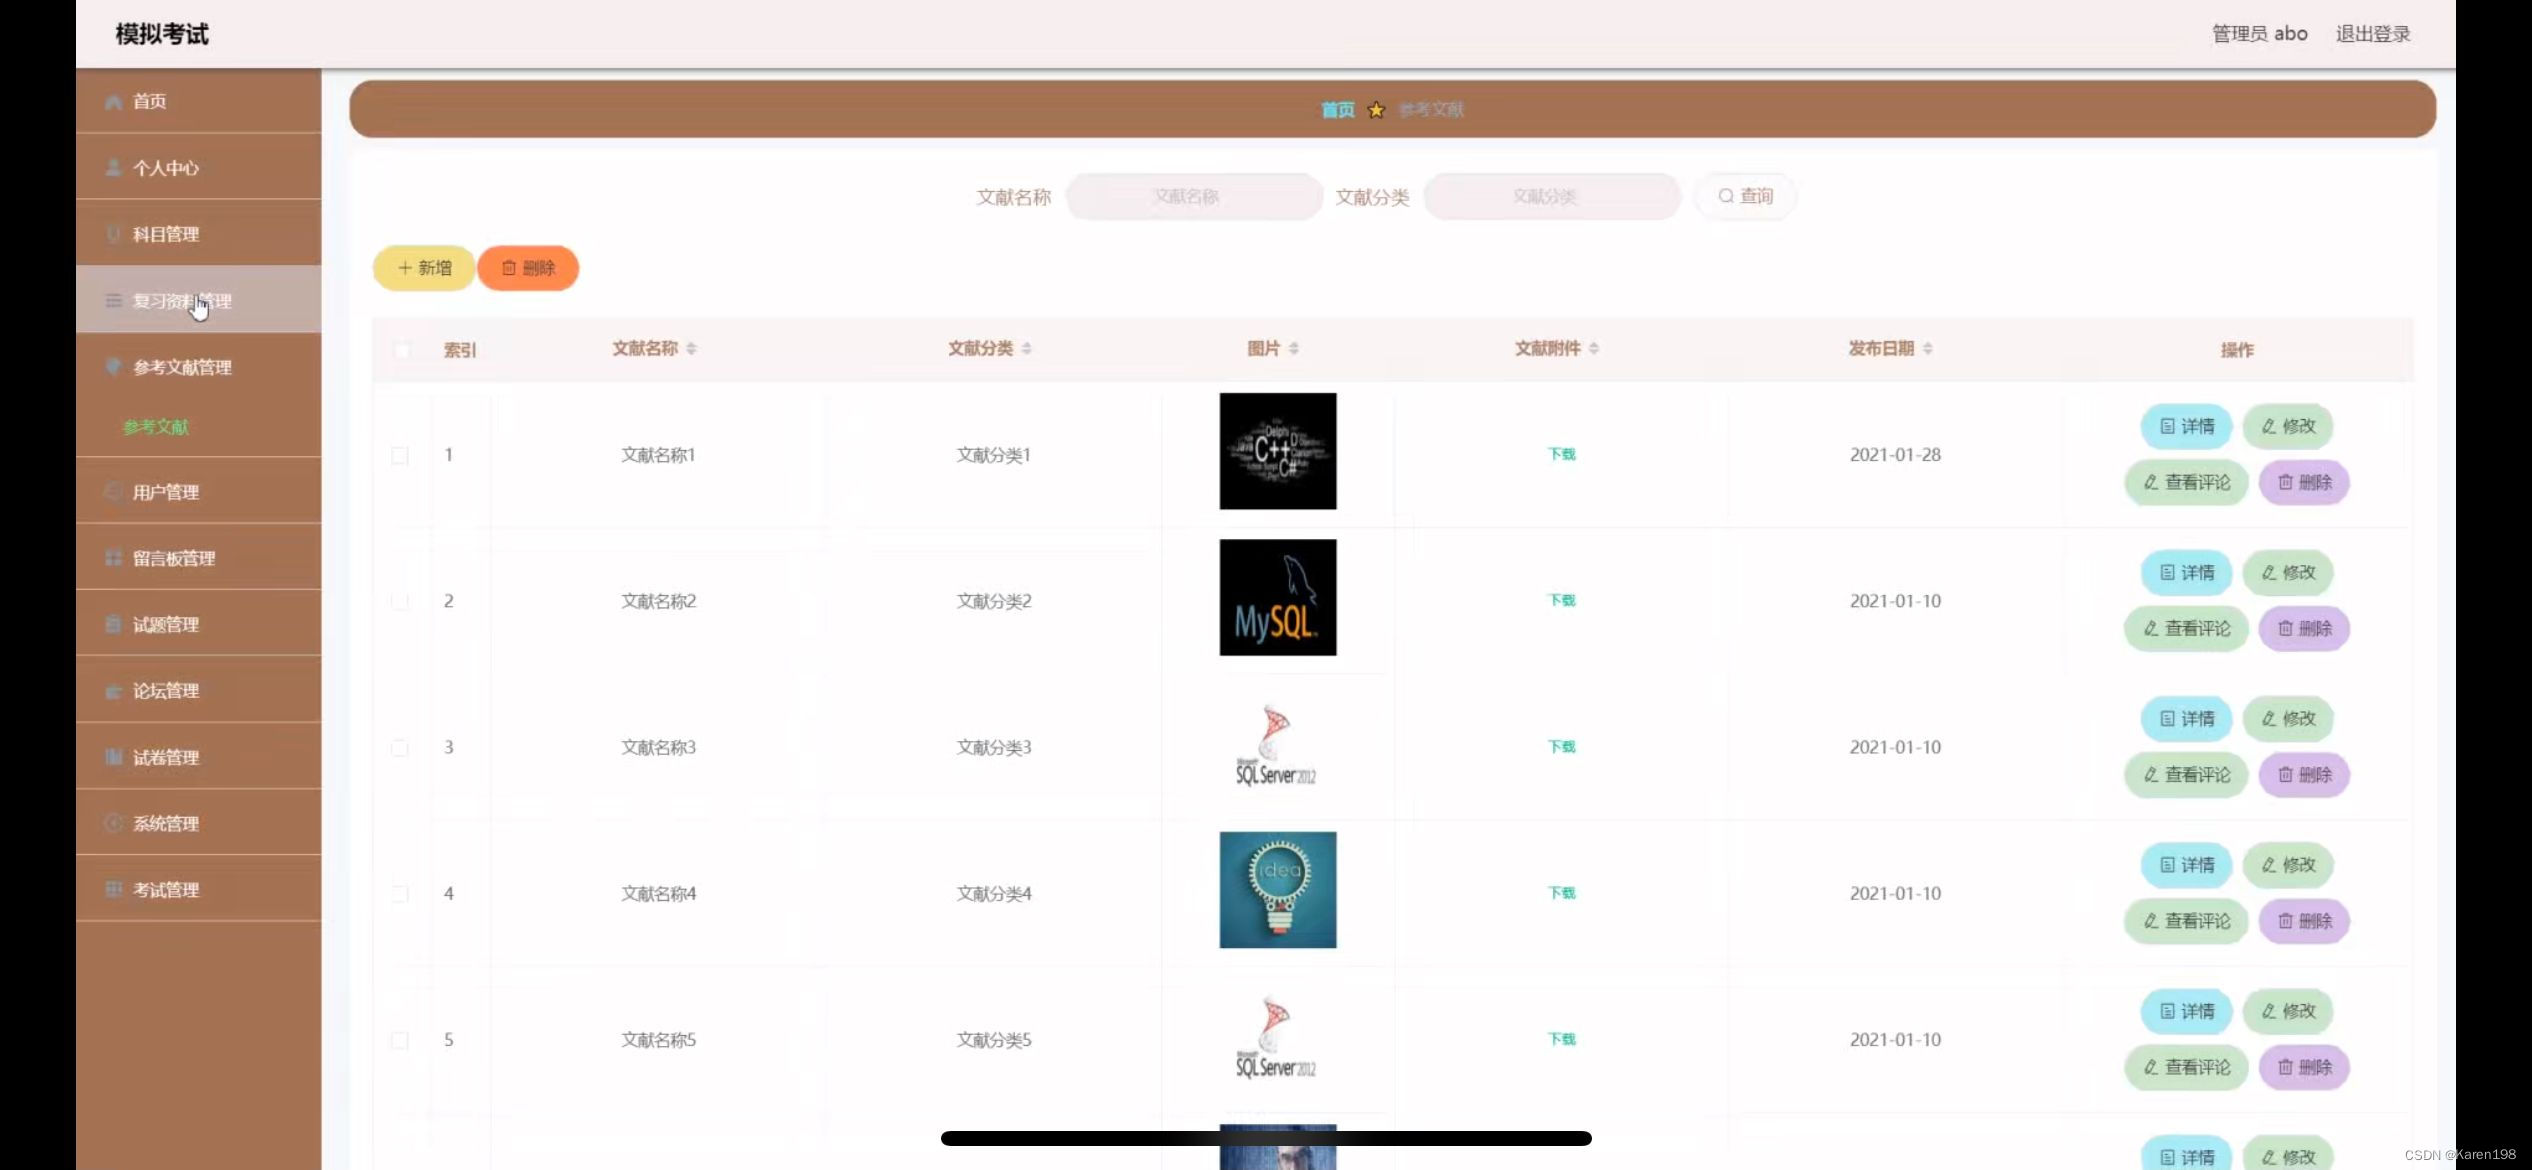
Task: Click the 首页 breadcrumb link
Action: 1337,110
